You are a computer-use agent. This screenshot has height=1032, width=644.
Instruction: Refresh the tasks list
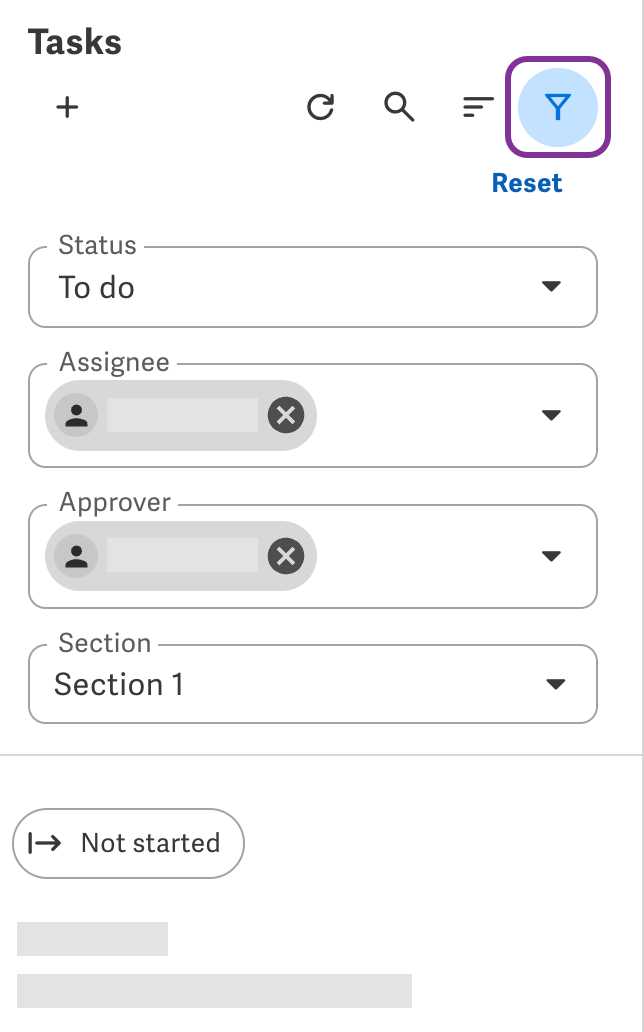pyautogui.click(x=321, y=107)
